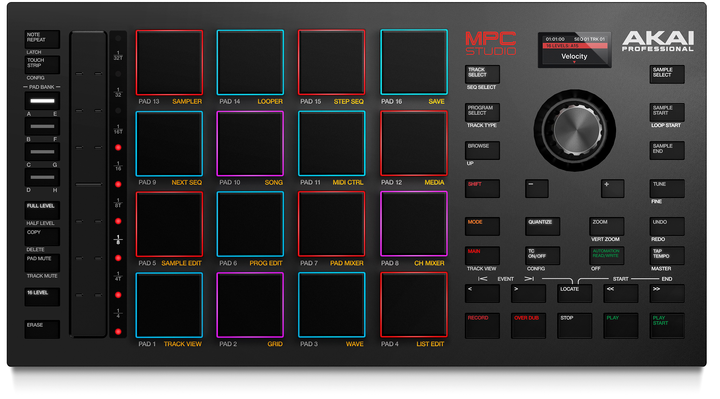Click the Sample Select button
The image size is (720, 399).
pos(667,74)
